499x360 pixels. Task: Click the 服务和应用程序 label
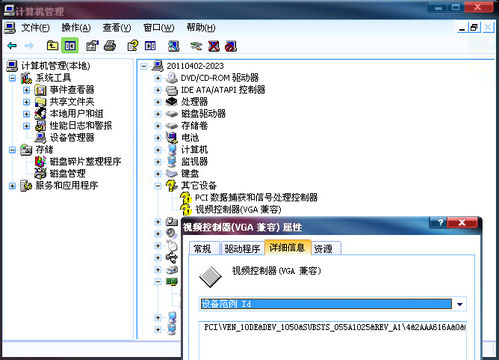point(67,186)
